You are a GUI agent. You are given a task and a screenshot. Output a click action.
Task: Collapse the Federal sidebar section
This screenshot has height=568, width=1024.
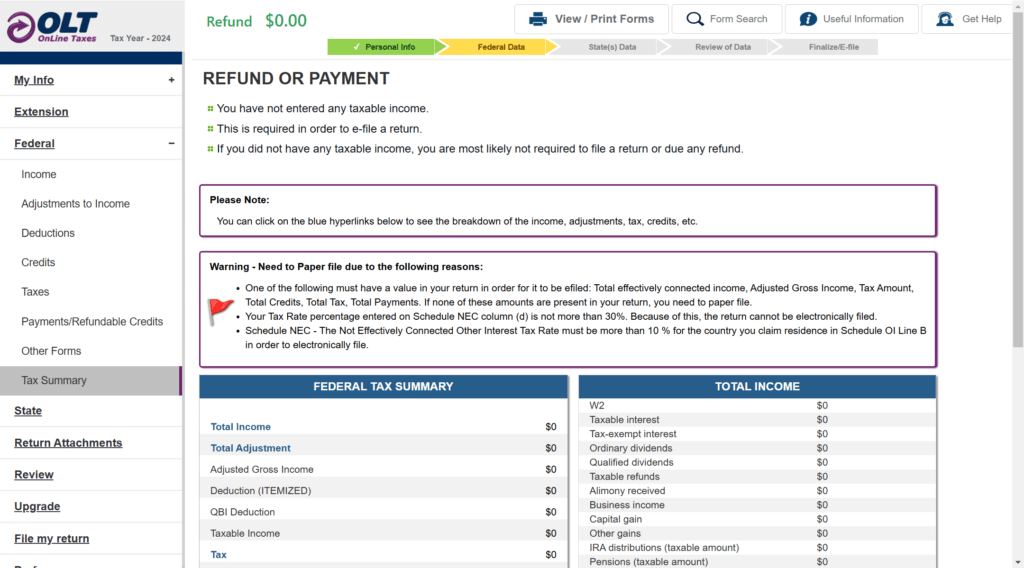coord(171,144)
